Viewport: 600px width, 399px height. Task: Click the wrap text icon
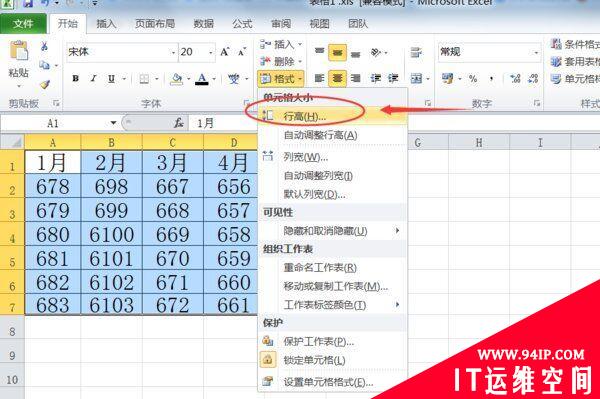click(x=416, y=52)
